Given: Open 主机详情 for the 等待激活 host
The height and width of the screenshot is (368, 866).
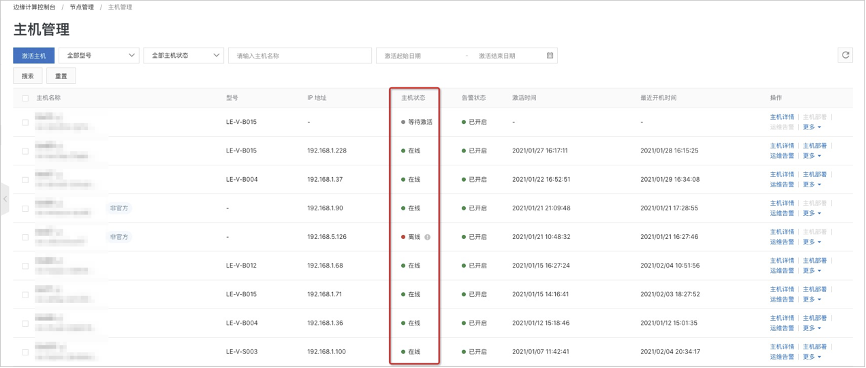Looking at the screenshot, I should point(782,117).
